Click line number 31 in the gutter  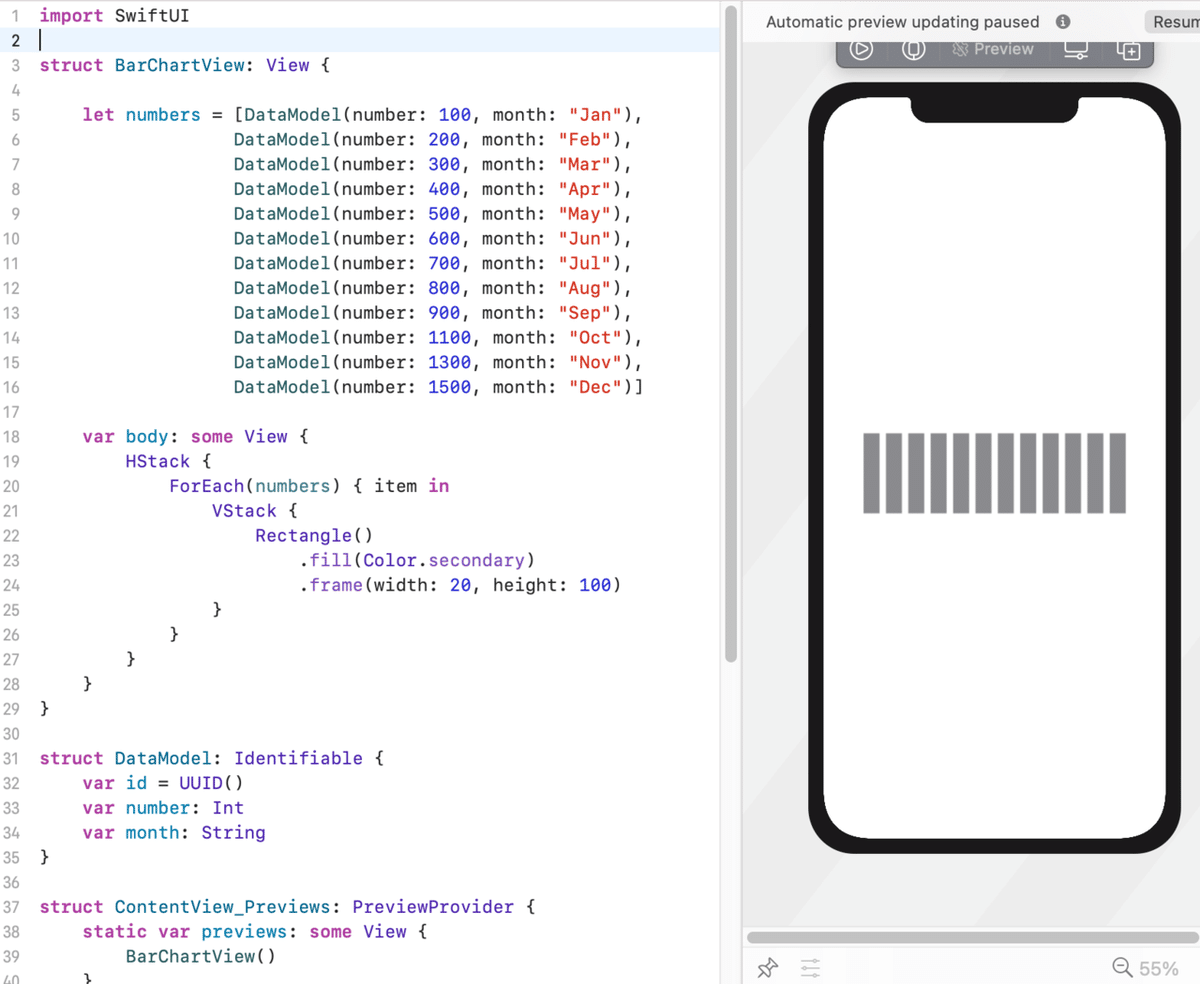(x=11, y=758)
